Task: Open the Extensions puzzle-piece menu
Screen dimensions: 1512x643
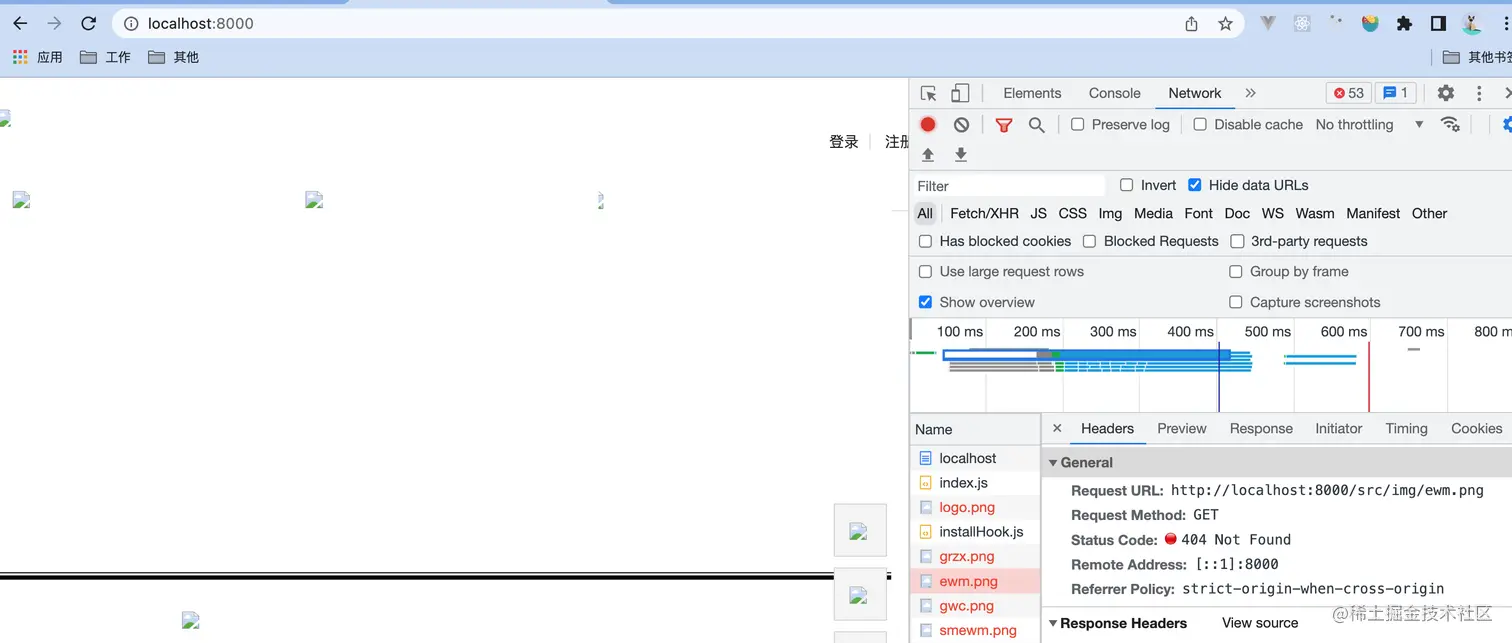Action: pyautogui.click(x=1404, y=23)
